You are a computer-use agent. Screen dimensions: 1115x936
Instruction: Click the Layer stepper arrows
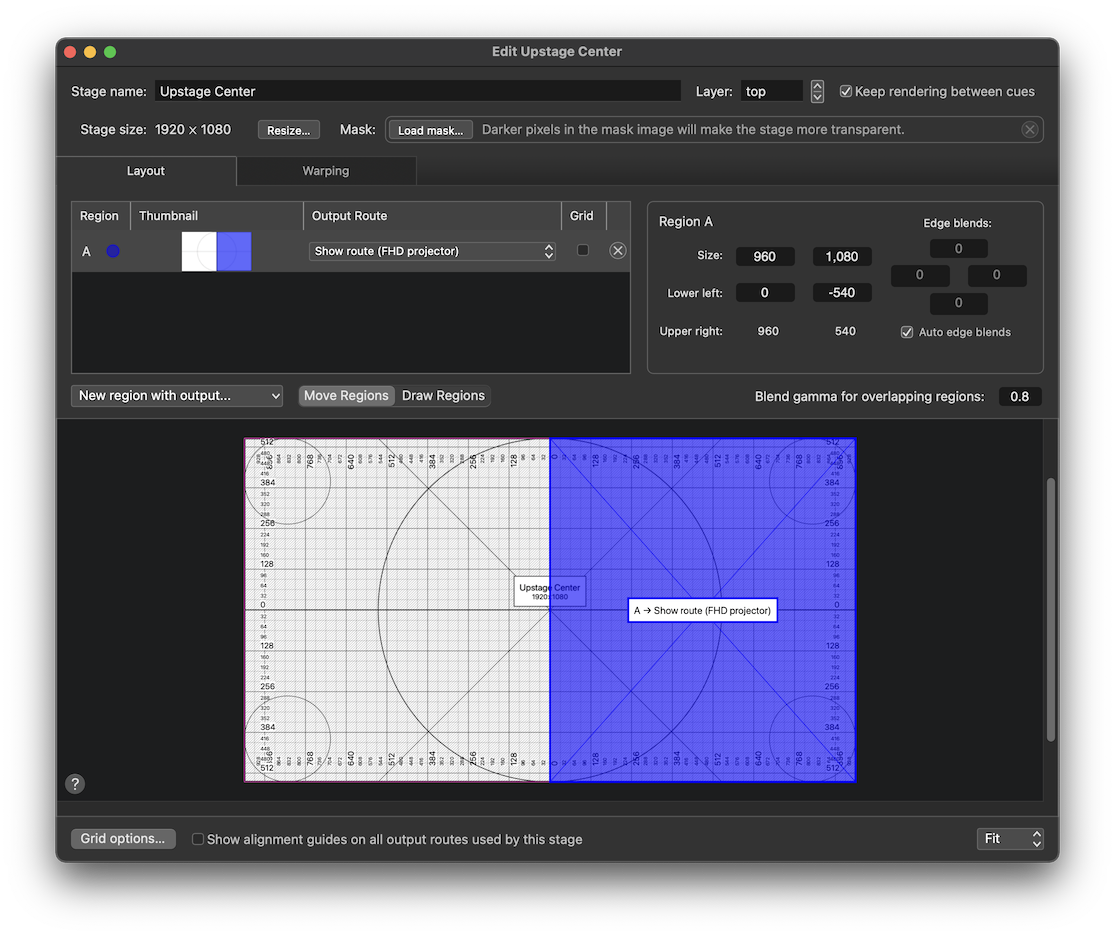point(817,91)
